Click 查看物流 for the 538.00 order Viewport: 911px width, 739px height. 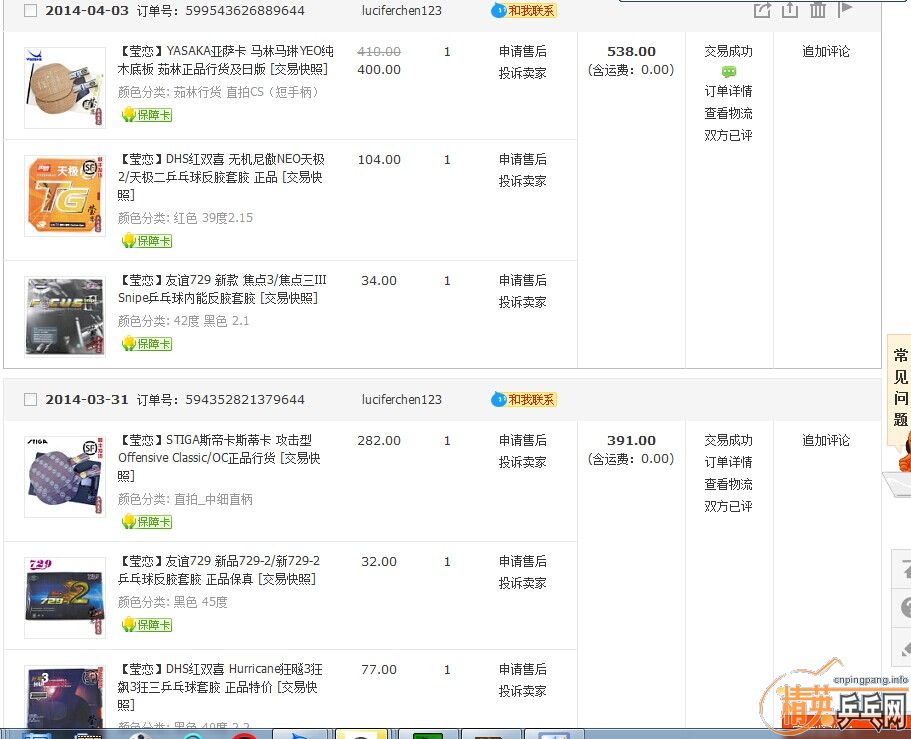(x=728, y=113)
